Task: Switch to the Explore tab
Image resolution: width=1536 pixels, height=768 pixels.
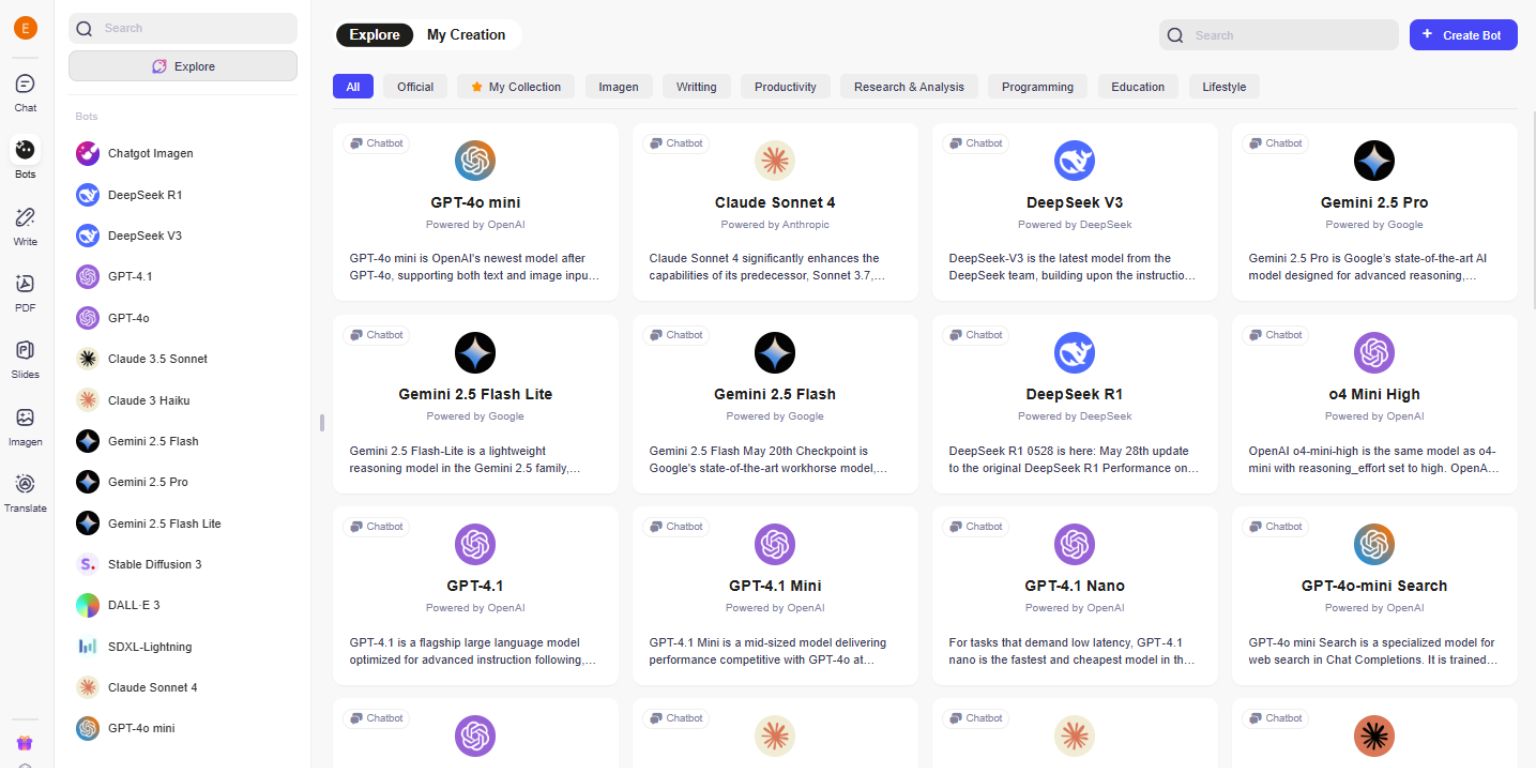Action: (x=374, y=35)
